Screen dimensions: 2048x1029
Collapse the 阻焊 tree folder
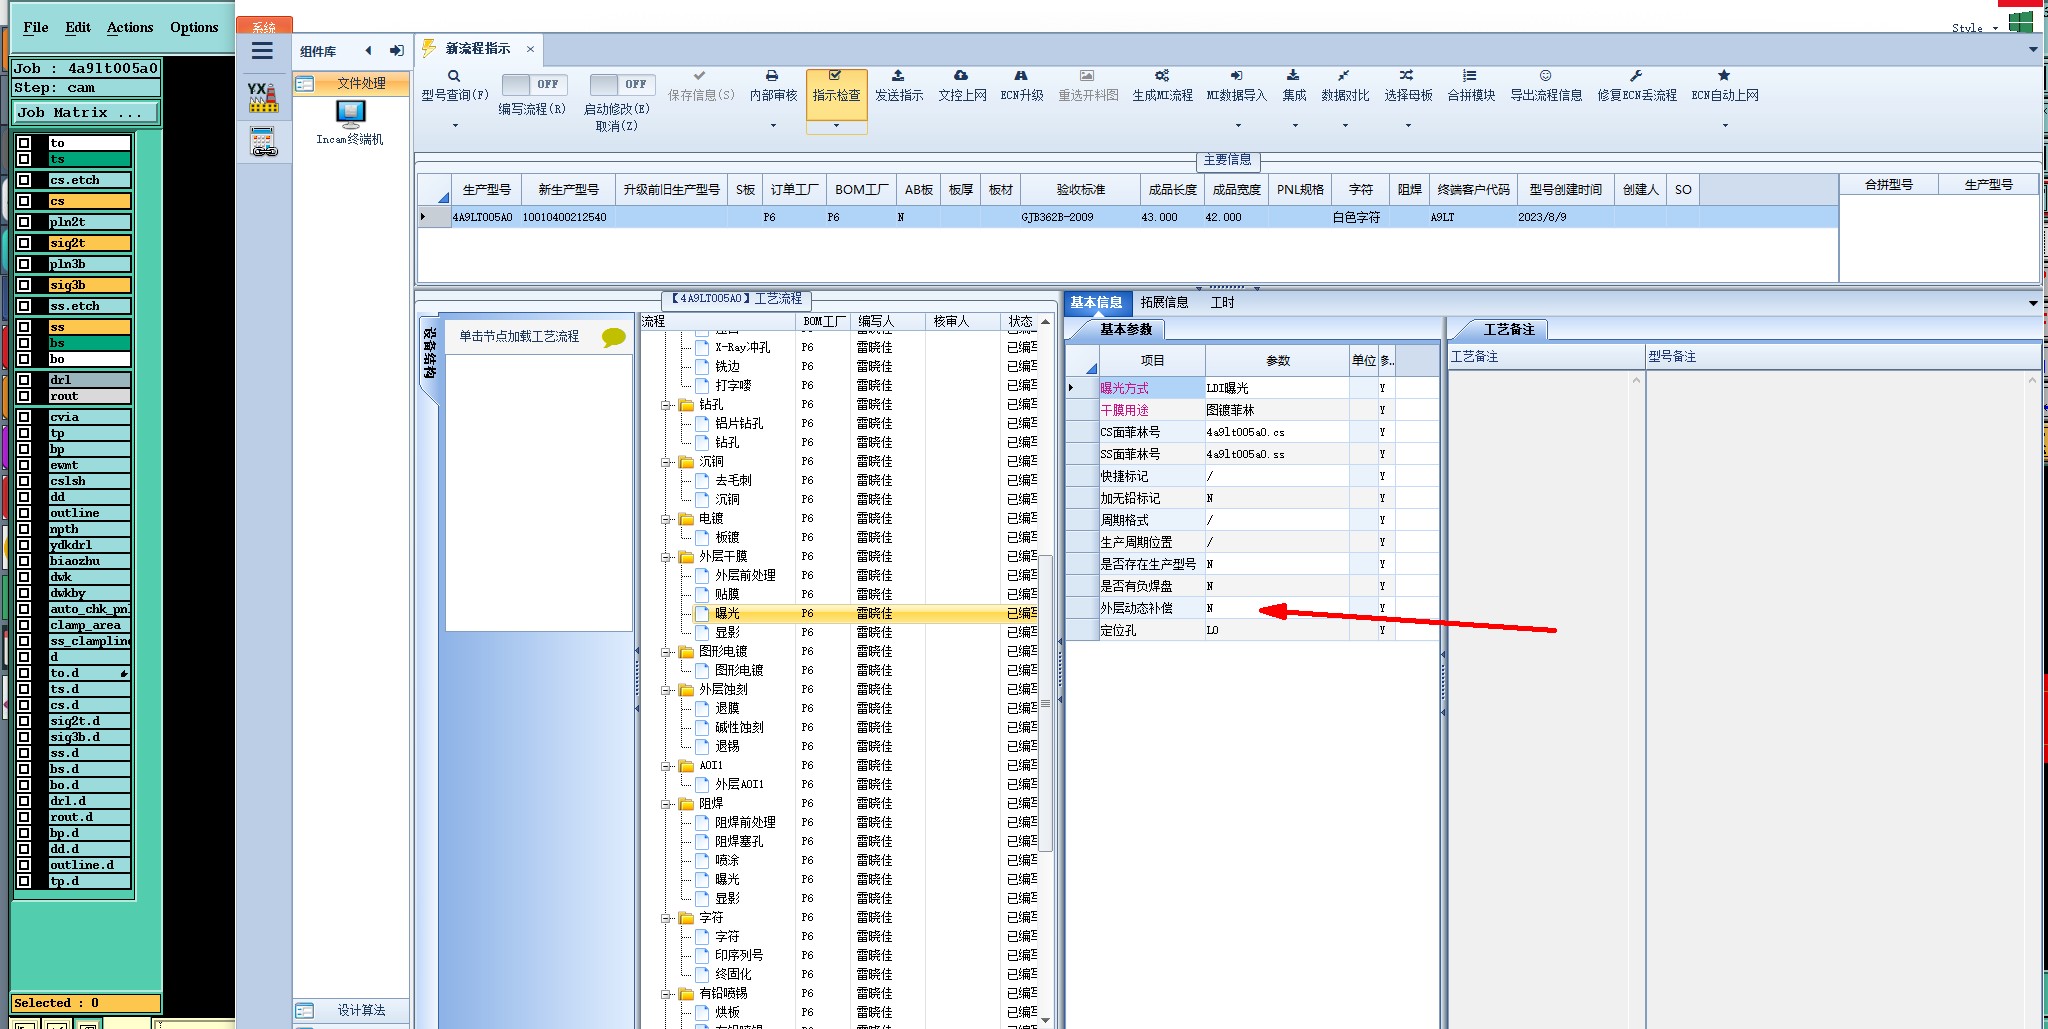[x=666, y=804]
